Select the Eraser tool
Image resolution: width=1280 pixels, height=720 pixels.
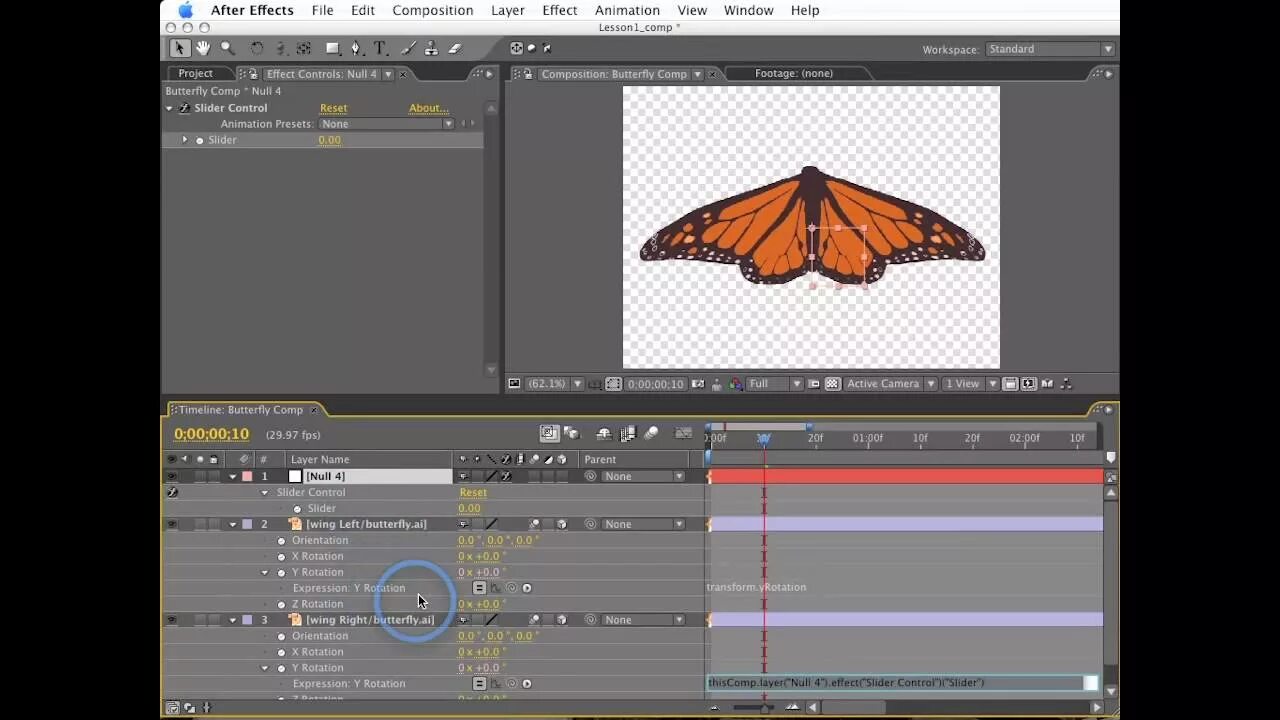[455, 48]
